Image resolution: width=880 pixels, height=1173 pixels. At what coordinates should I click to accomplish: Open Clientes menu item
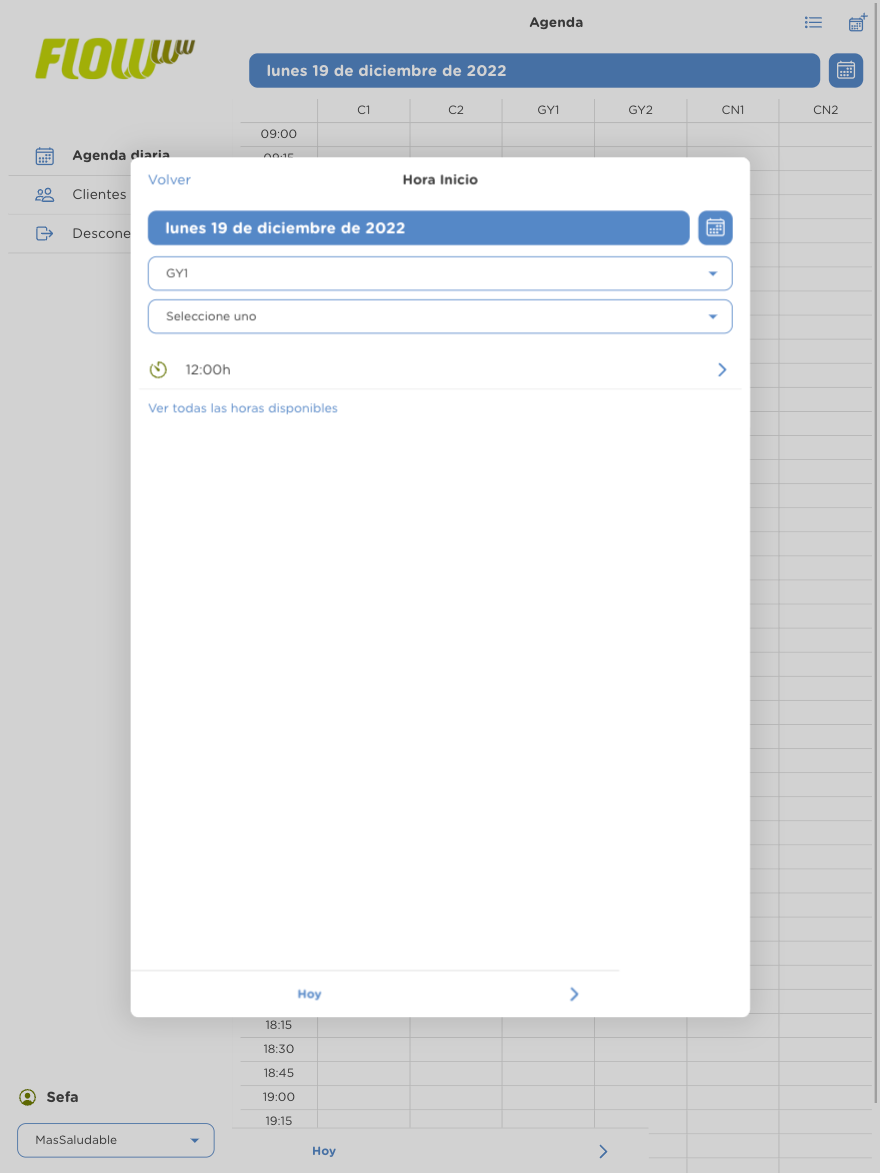point(100,195)
